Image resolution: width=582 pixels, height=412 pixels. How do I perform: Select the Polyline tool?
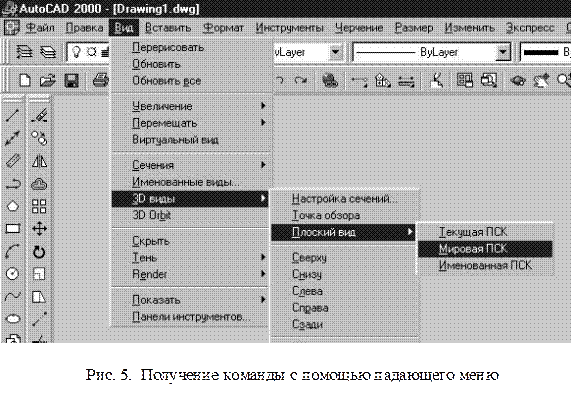[x=13, y=184]
